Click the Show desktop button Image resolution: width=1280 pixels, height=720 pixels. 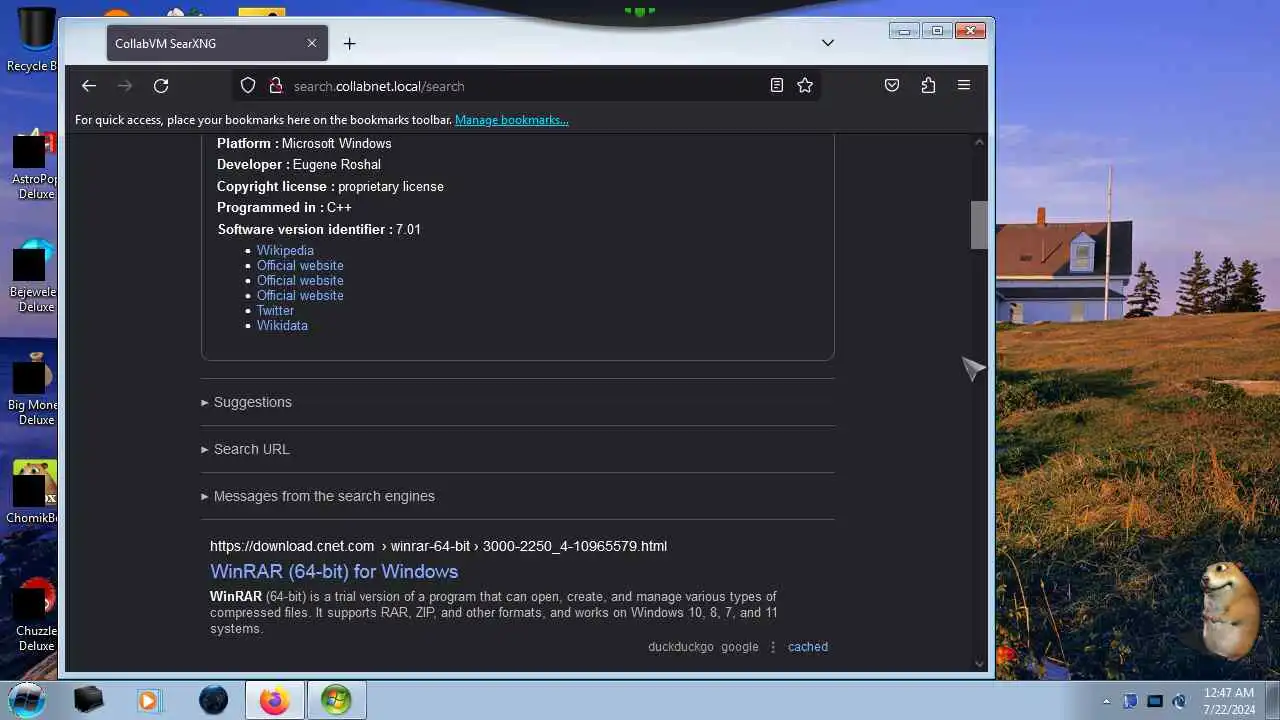click(x=1272, y=700)
